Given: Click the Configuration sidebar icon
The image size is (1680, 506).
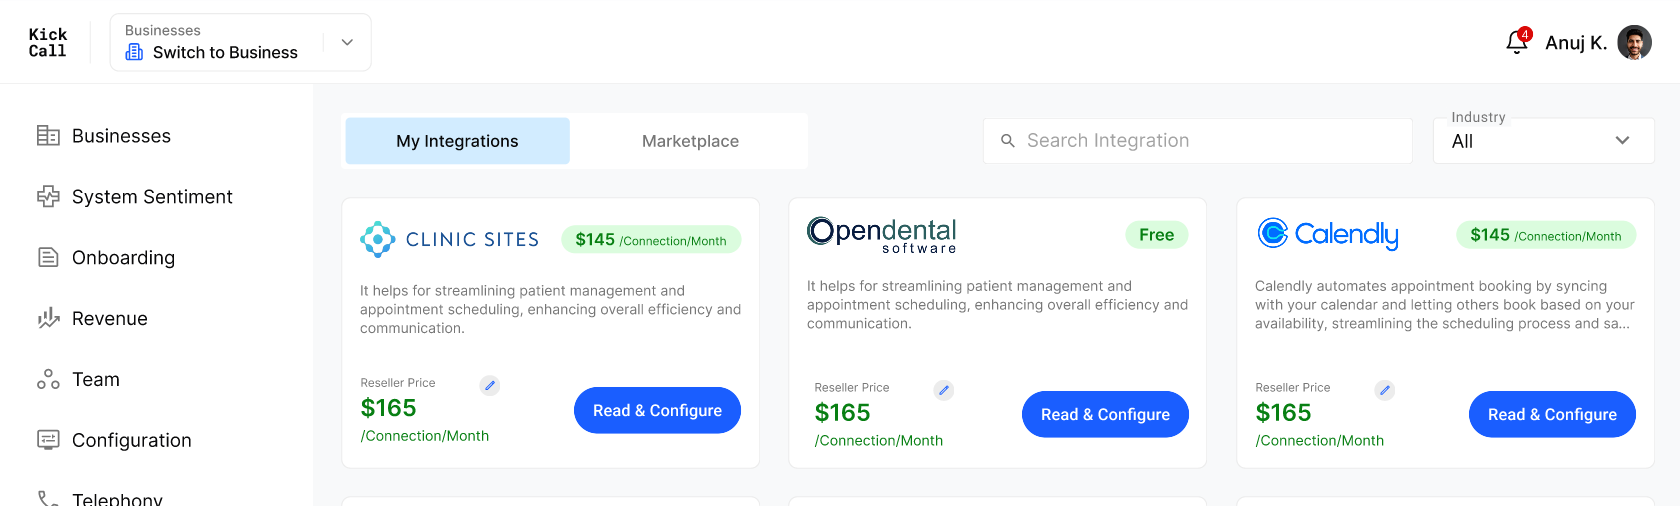Looking at the screenshot, I should (48, 440).
